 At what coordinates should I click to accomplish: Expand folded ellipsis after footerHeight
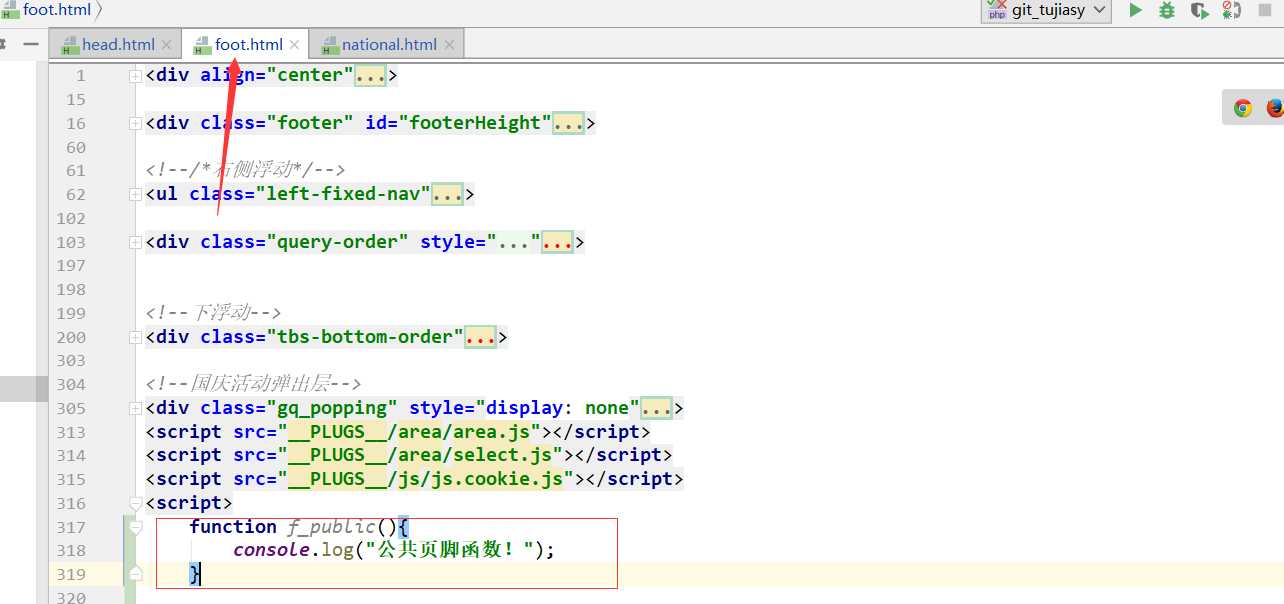pos(568,123)
